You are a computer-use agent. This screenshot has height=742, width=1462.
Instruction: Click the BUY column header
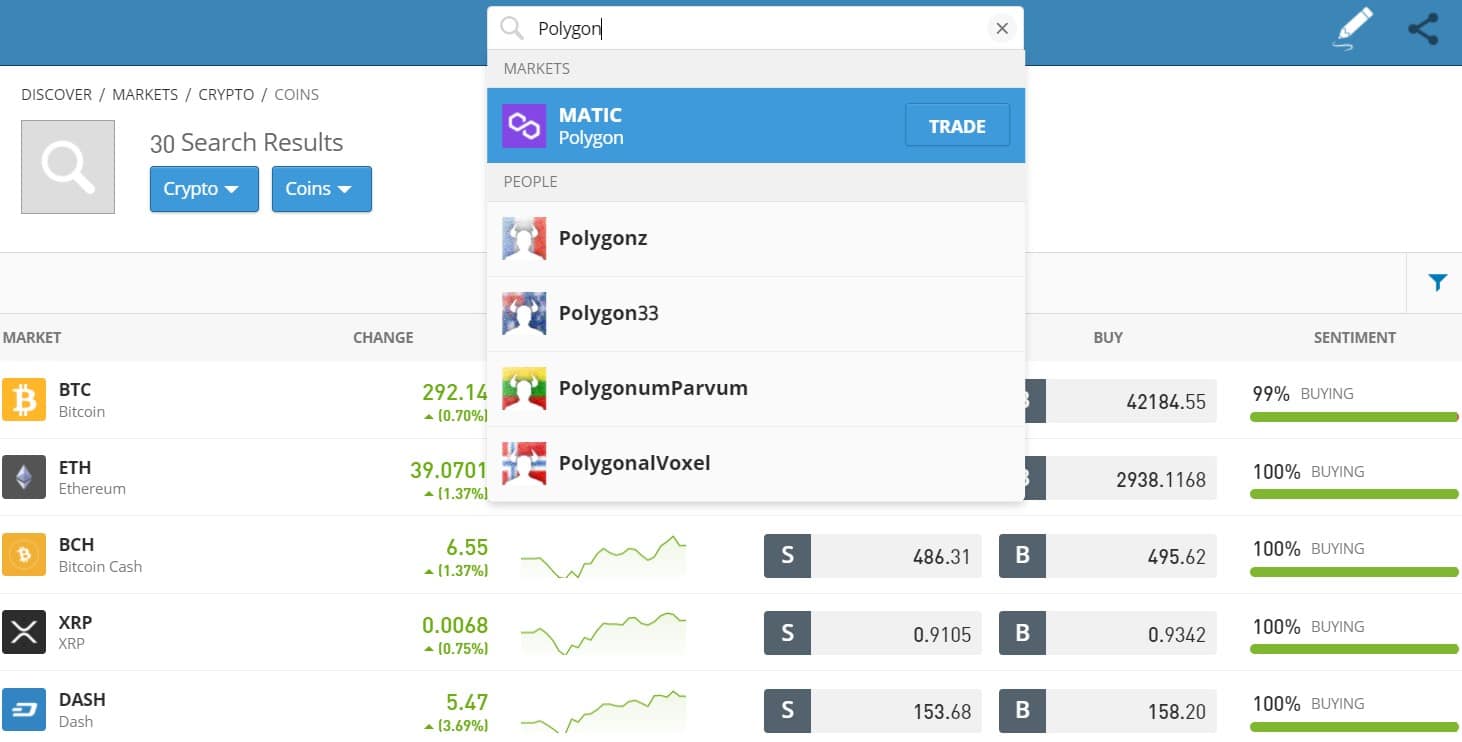(x=1108, y=338)
